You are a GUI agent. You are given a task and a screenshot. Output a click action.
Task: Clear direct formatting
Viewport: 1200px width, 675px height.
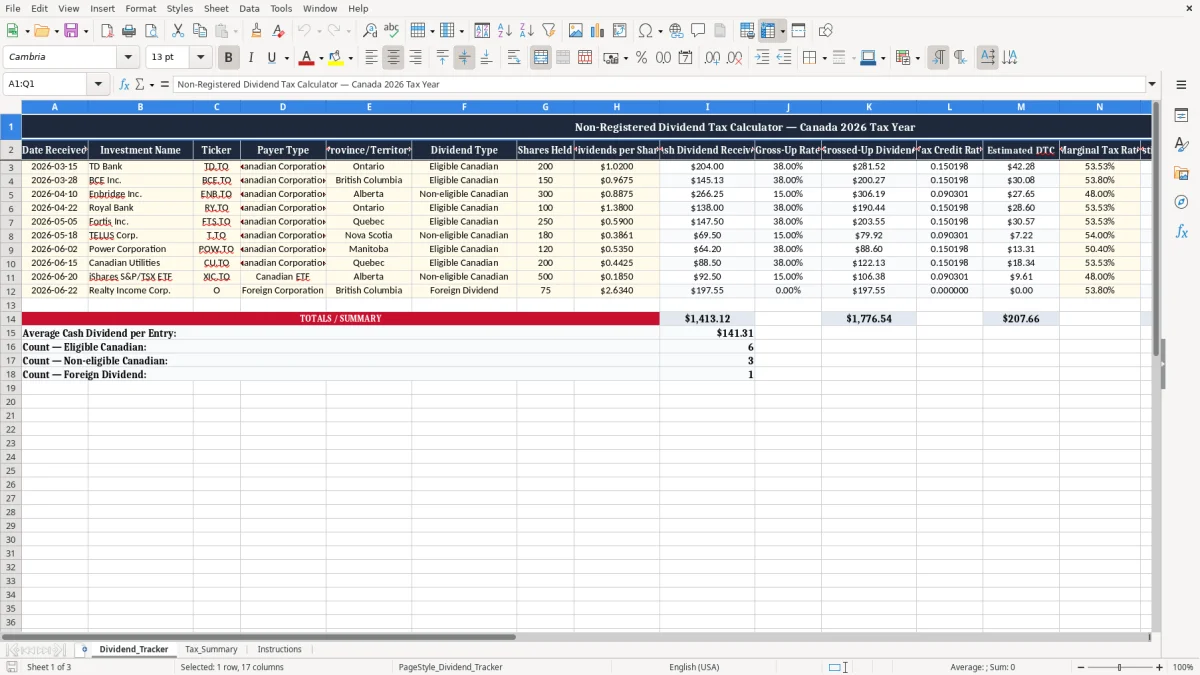coord(278,31)
